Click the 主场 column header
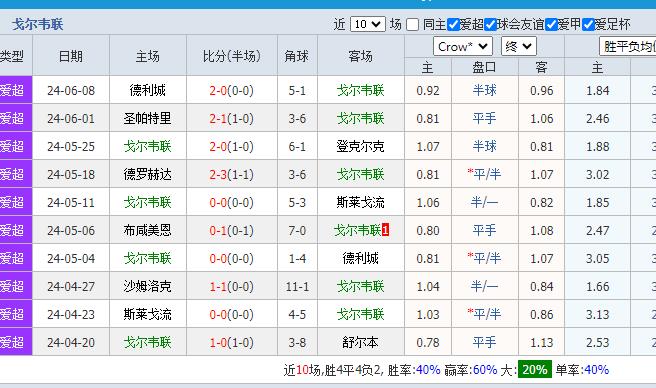Image resolution: width=656 pixels, height=388 pixels. (x=148, y=56)
